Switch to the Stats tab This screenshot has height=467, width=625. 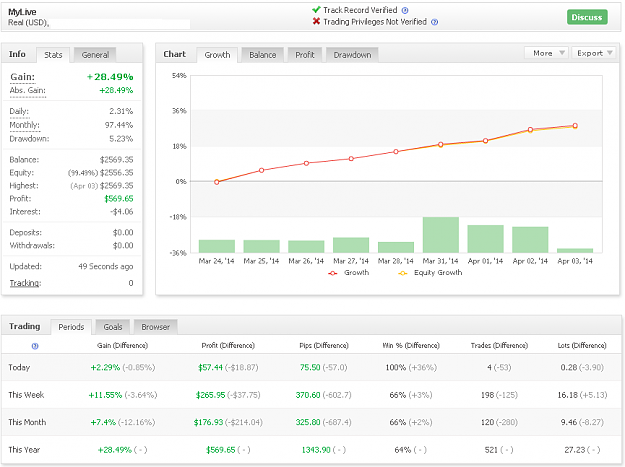(x=53, y=55)
